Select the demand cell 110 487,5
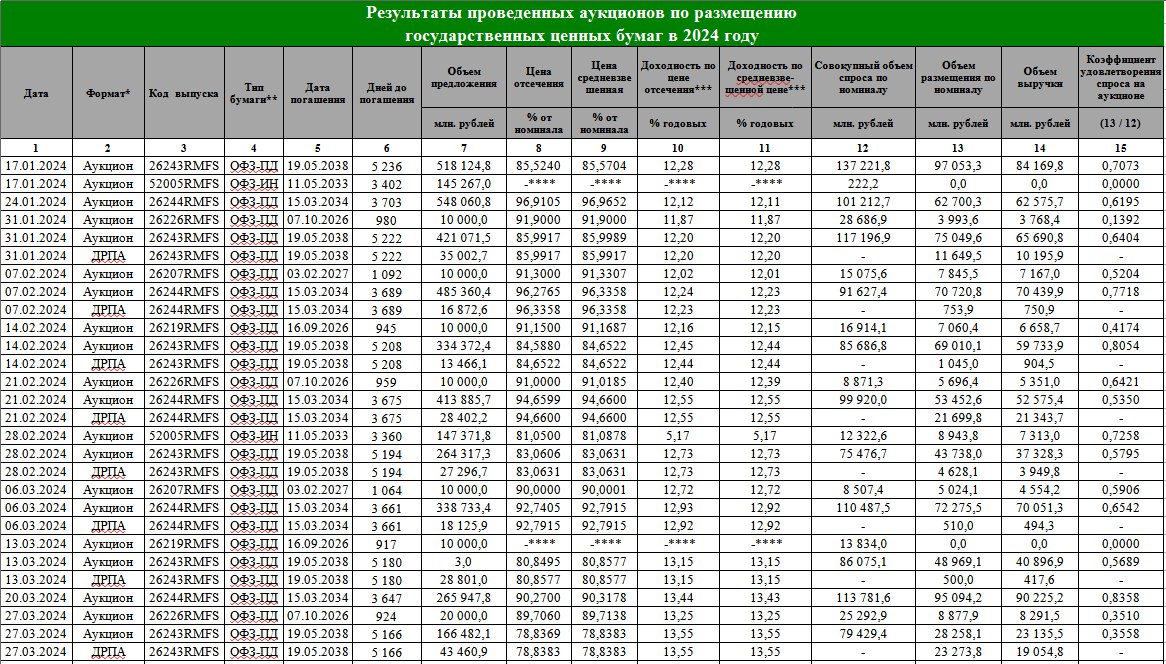1166x664 pixels. click(863, 507)
